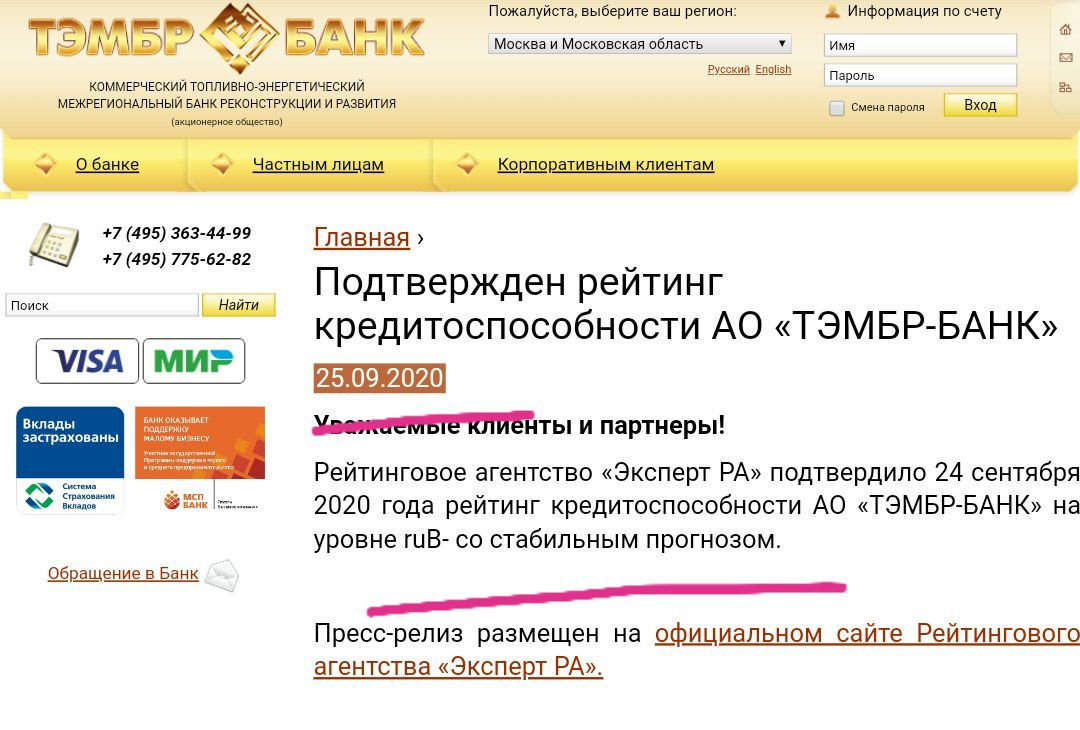
Task: Open the envelope mail icon in the right sidebar
Action: [1066, 58]
